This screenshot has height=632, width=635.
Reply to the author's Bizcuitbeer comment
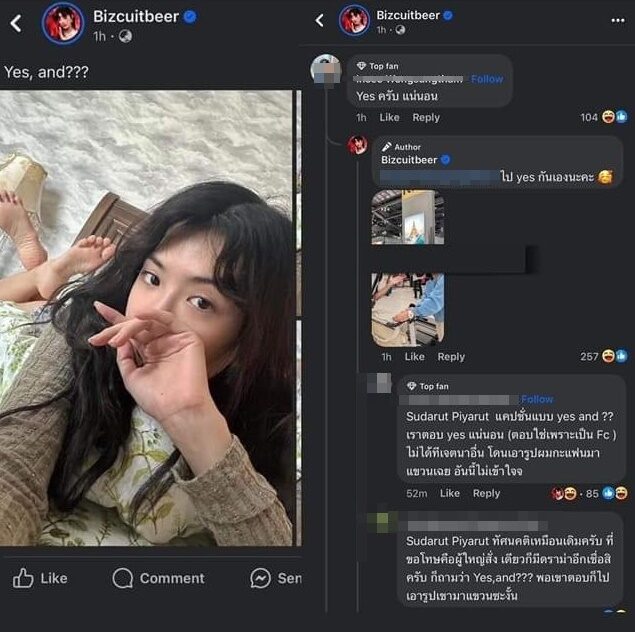[x=451, y=357]
